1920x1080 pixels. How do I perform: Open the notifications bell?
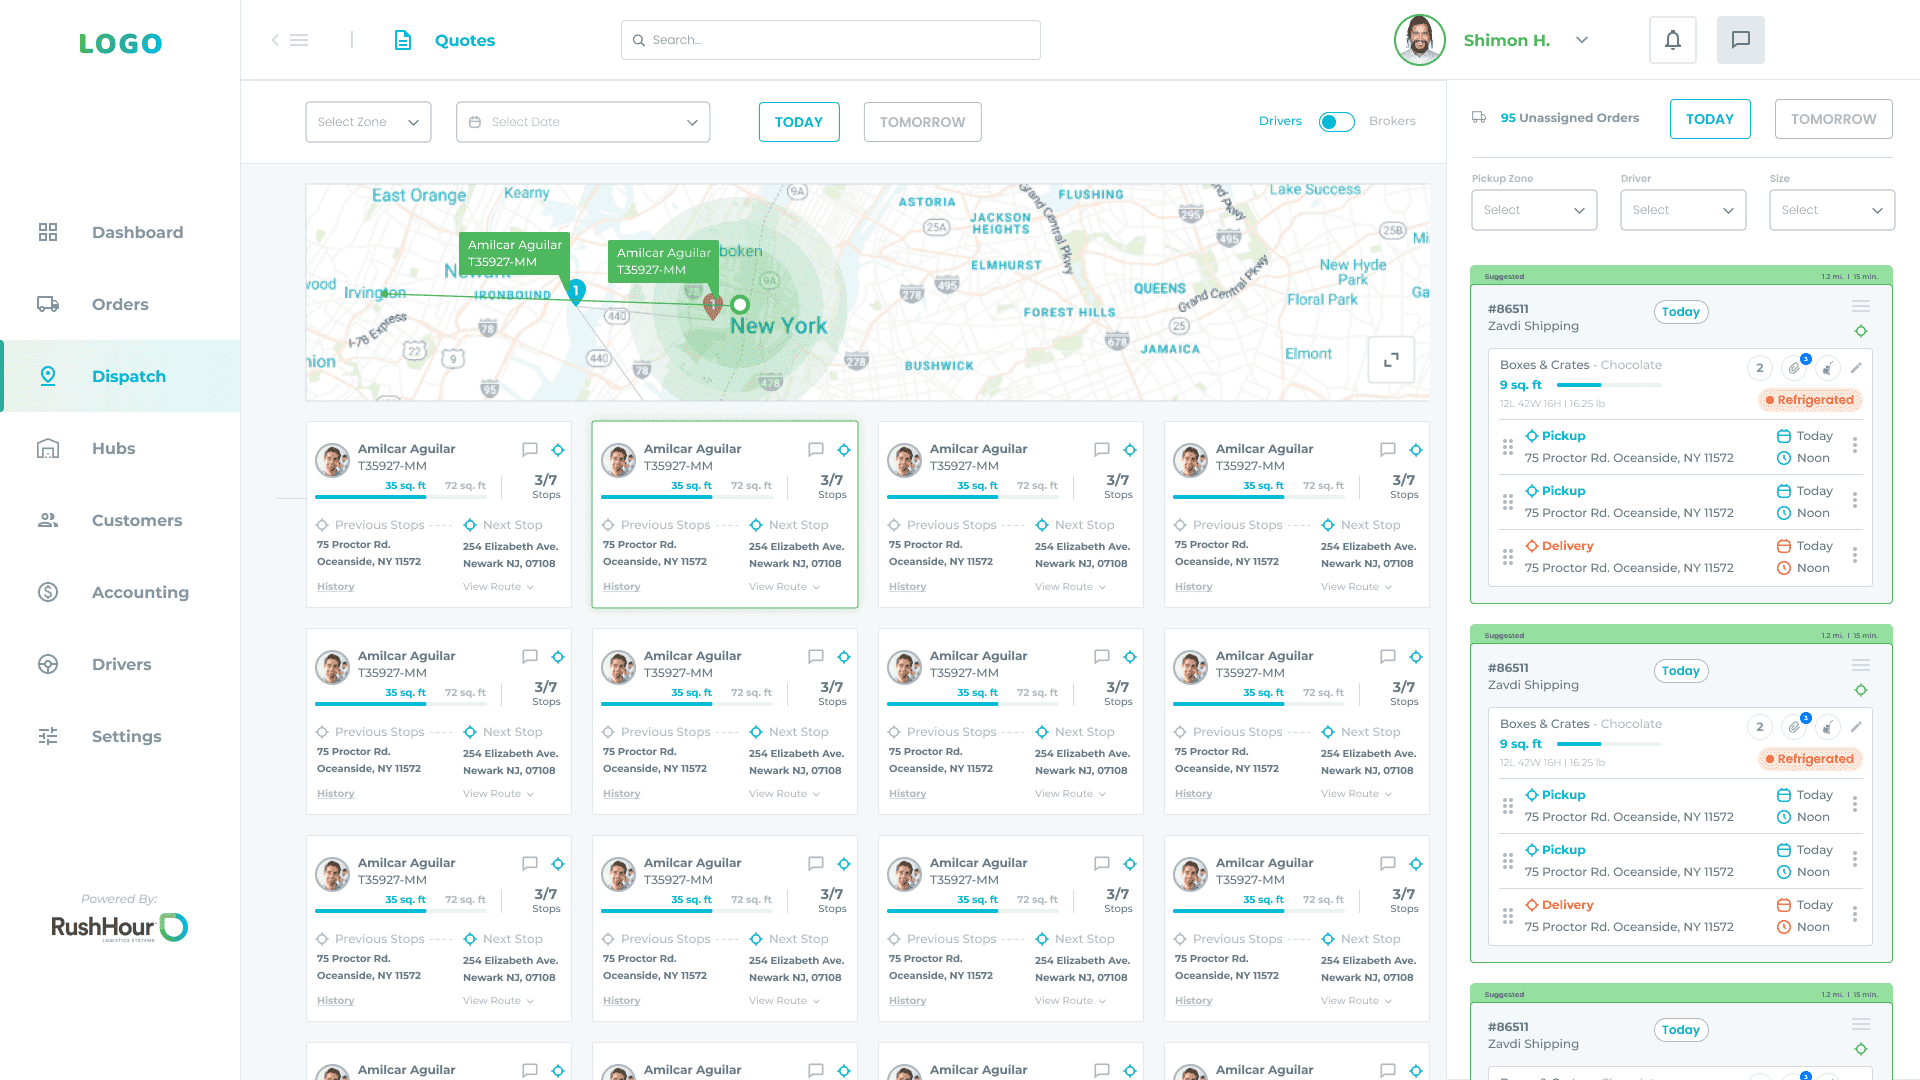1672,40
